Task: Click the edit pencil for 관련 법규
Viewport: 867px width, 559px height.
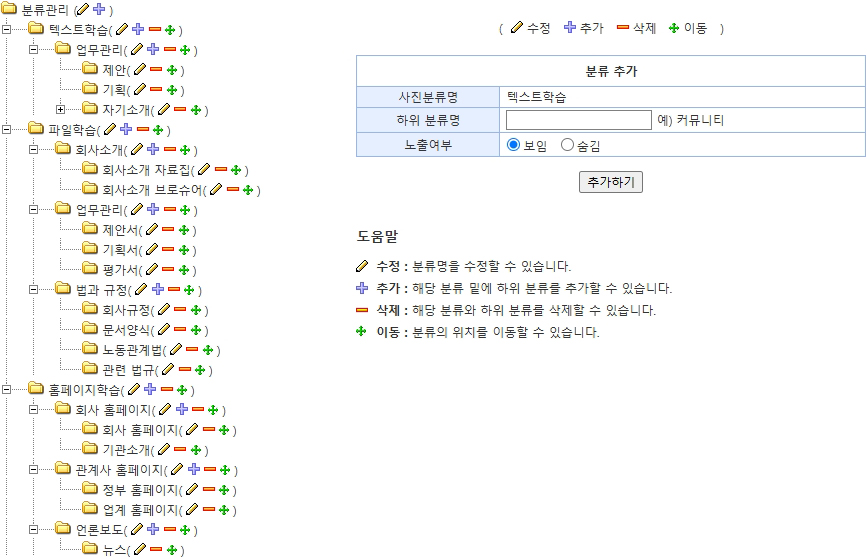Action: [168, 369]
